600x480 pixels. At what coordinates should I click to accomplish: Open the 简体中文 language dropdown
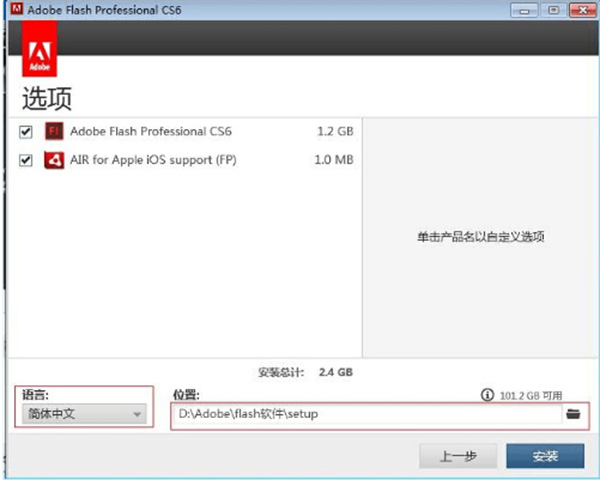pos(84,414)
